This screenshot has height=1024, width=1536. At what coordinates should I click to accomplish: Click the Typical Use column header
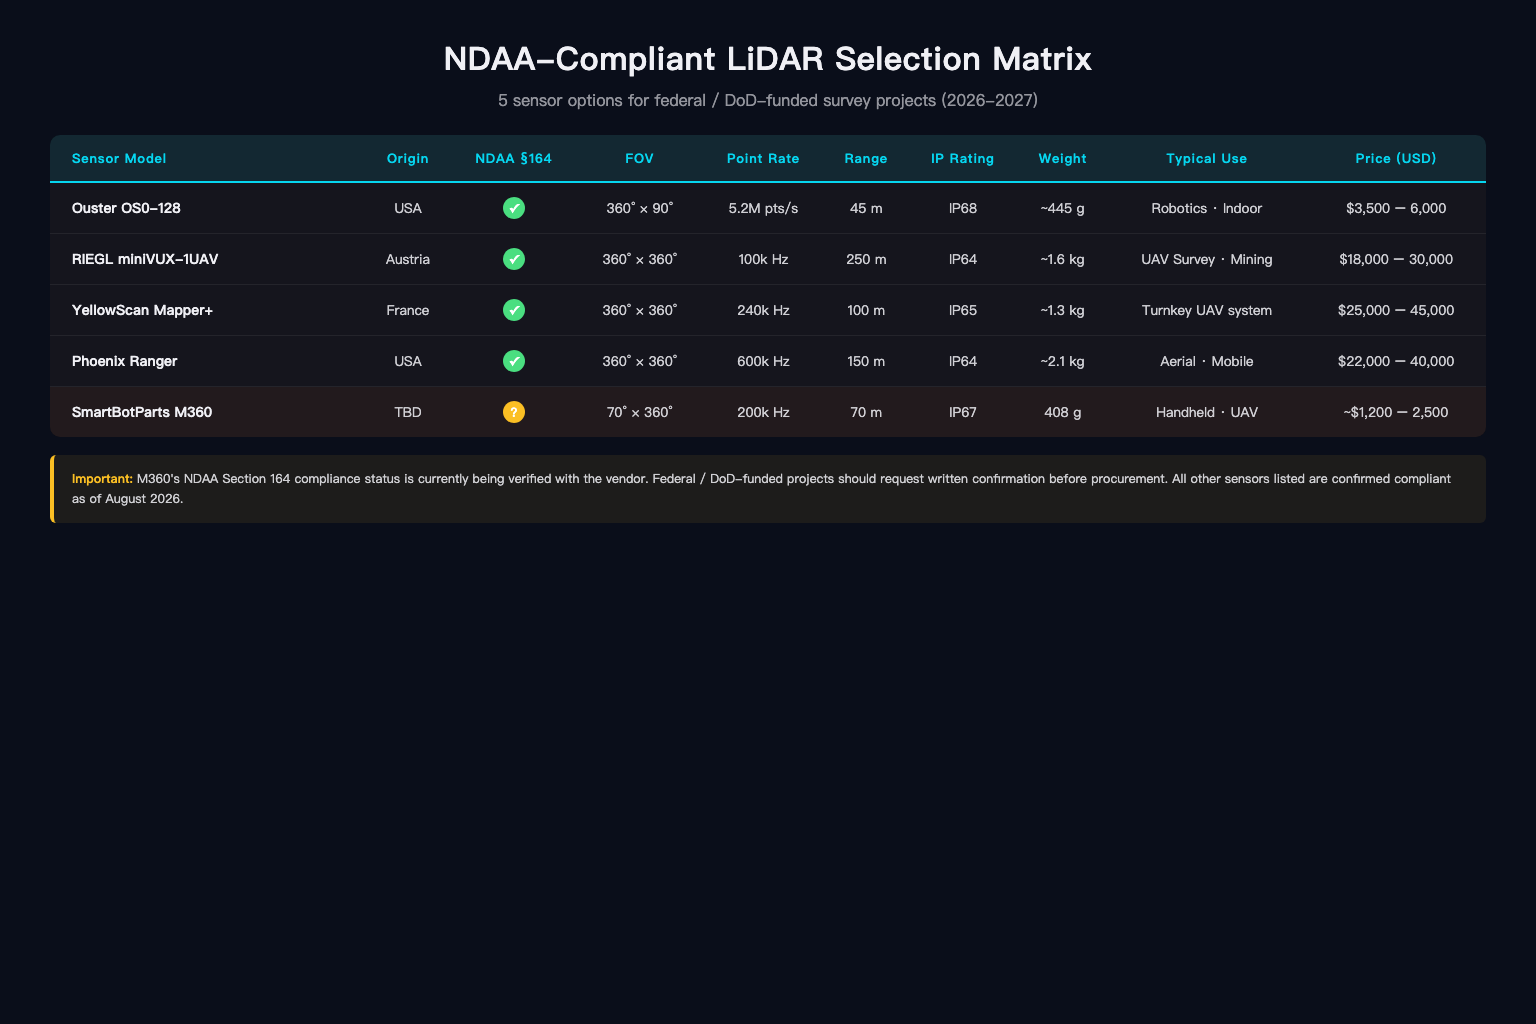tap(1207, 158)
